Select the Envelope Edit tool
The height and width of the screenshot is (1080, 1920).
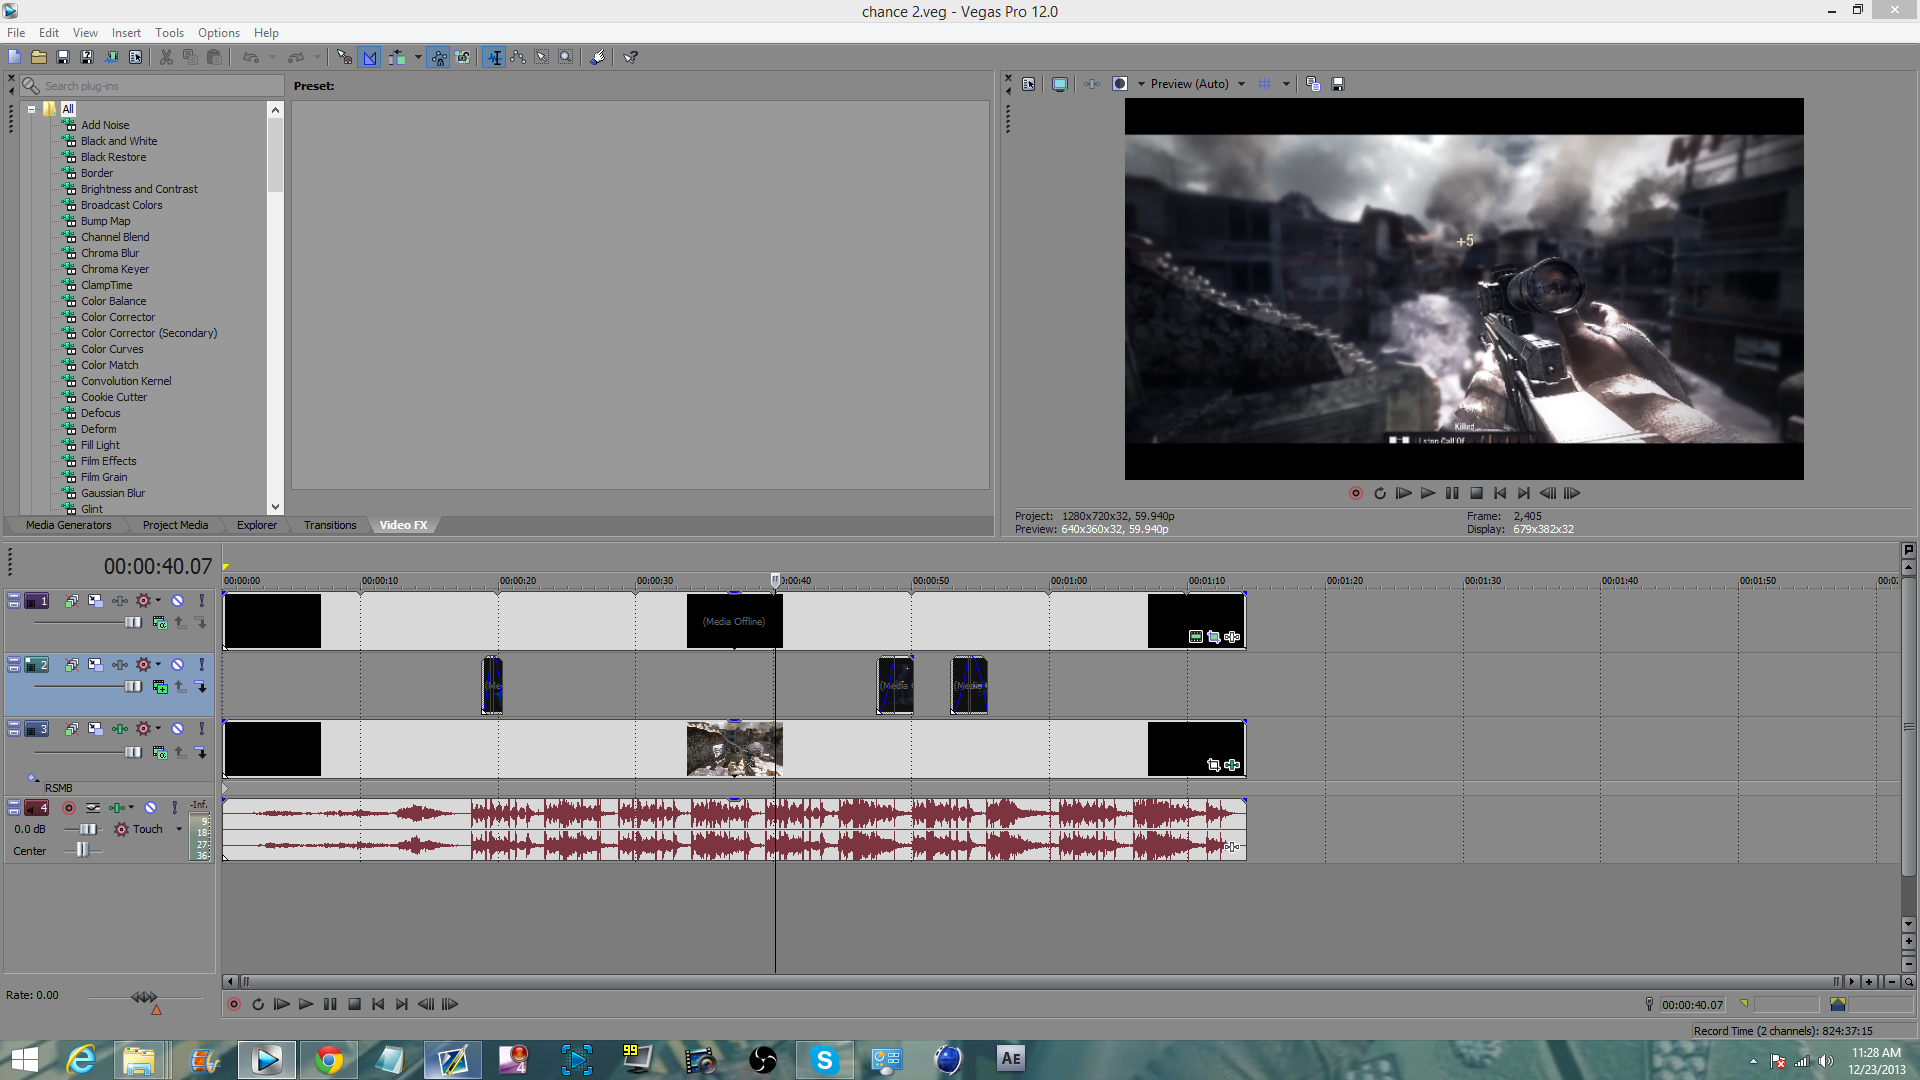[518, 57]
